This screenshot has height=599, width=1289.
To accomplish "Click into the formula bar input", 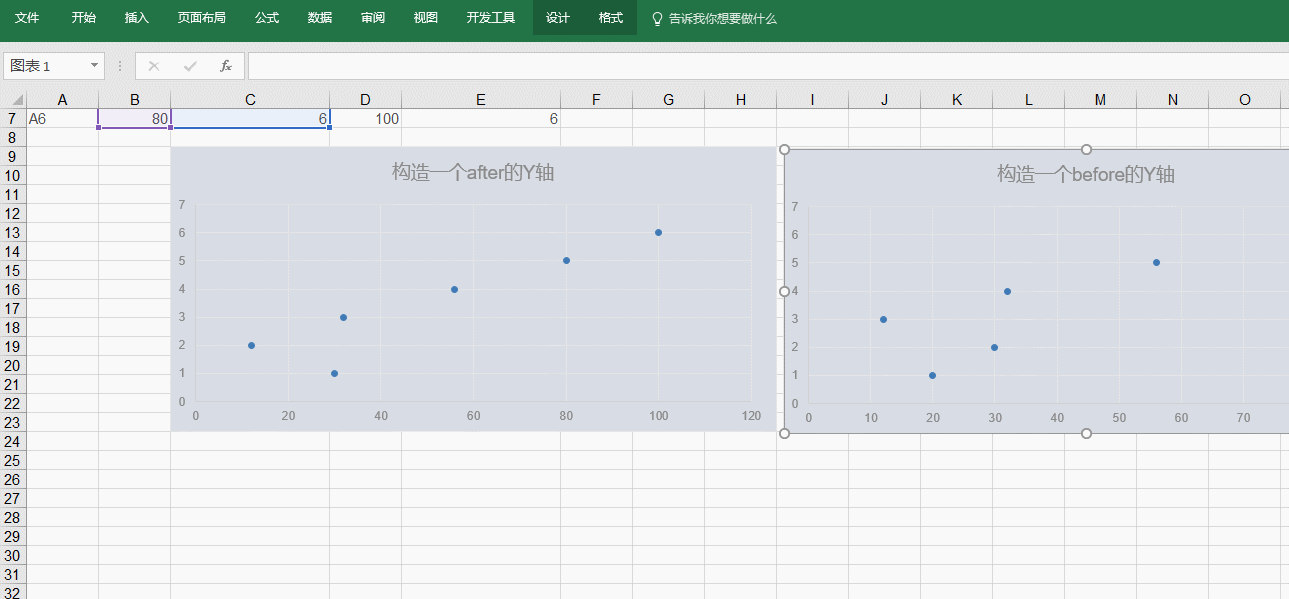I will 760,66.
